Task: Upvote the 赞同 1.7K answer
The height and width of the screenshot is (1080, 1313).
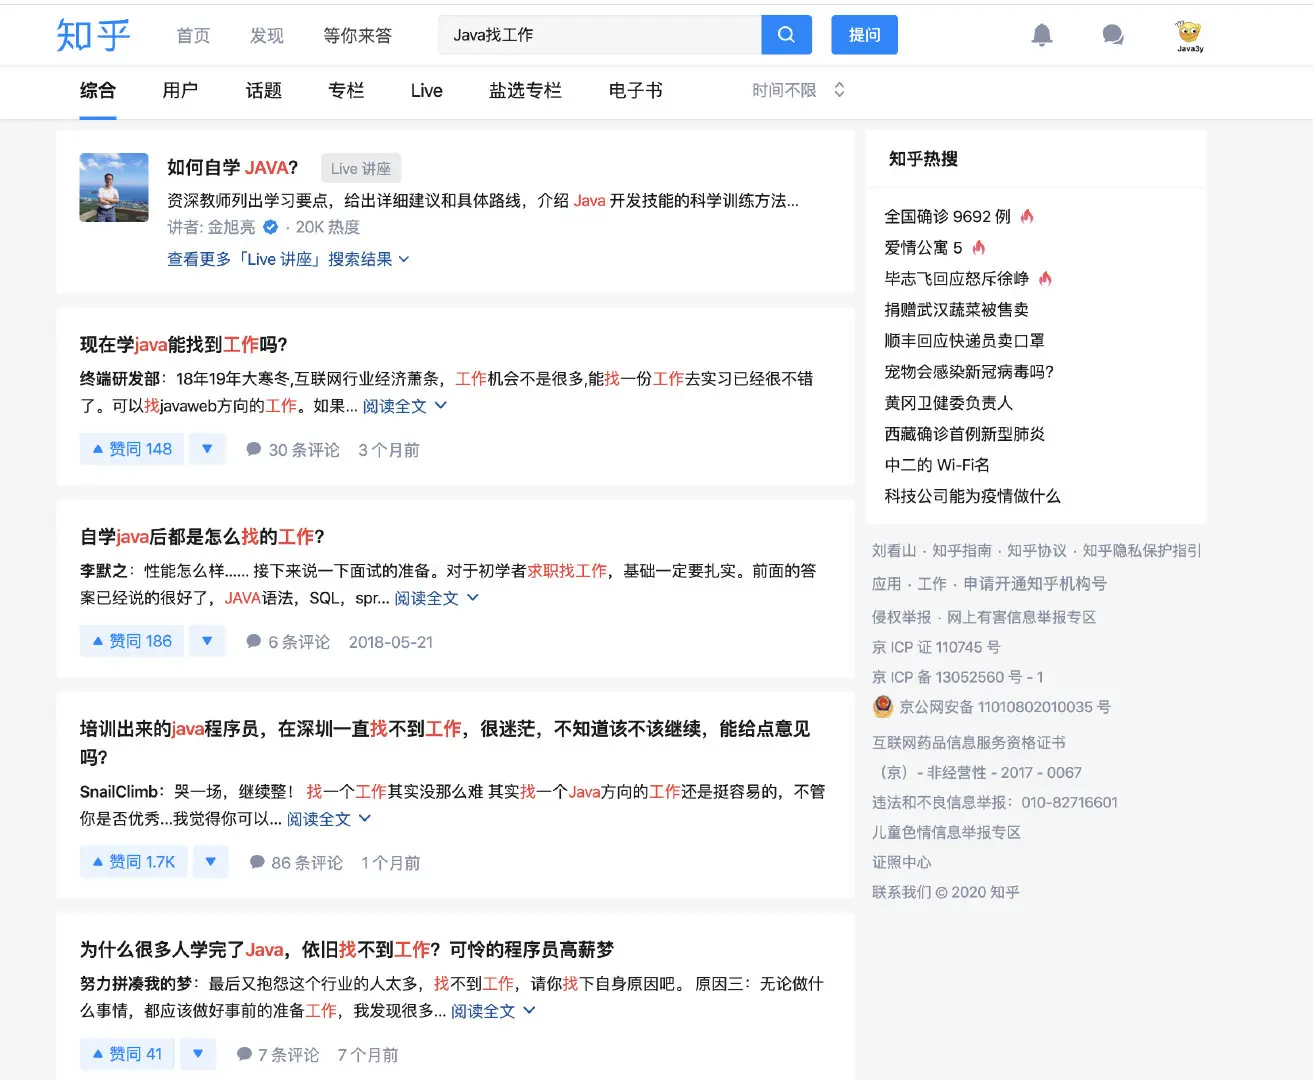Action: [x=134, y=862]
